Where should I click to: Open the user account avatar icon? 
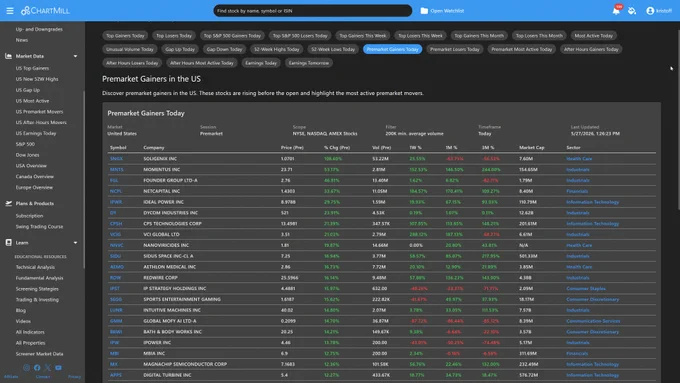click(x=650, y=11)
